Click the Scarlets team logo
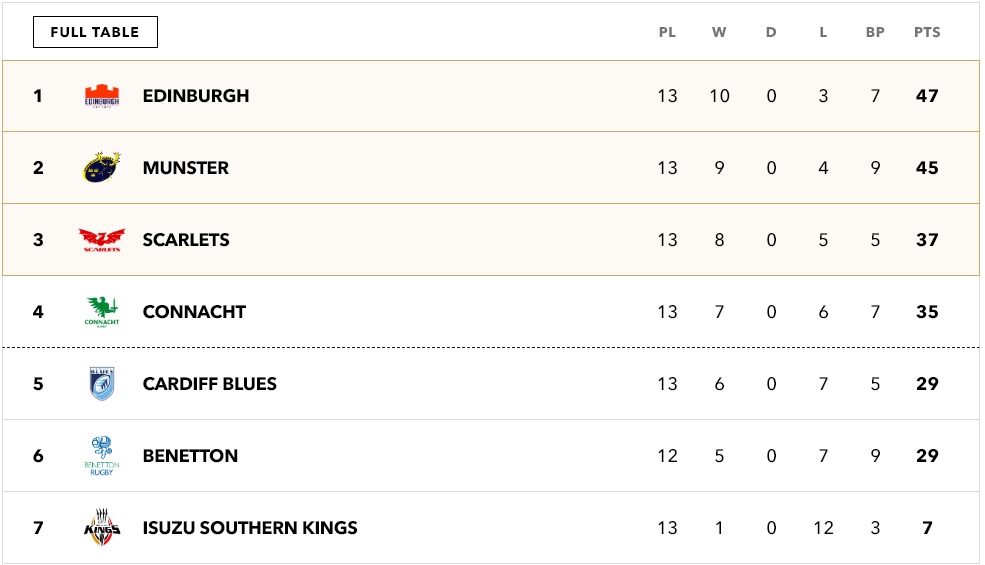 pos(101,240)
